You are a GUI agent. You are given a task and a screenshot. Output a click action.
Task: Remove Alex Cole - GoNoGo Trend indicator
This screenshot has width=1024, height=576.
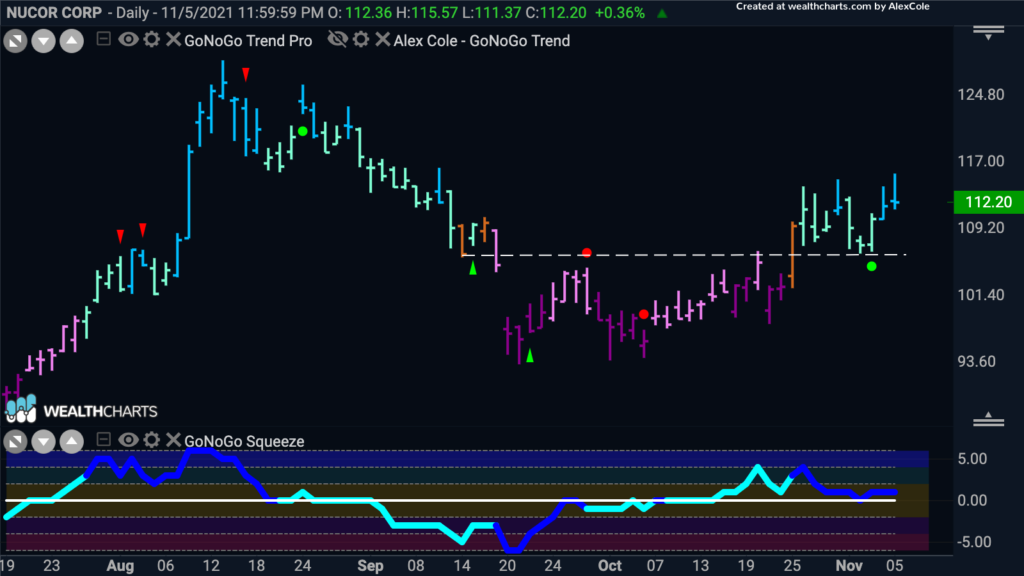[x=383, y=41]
